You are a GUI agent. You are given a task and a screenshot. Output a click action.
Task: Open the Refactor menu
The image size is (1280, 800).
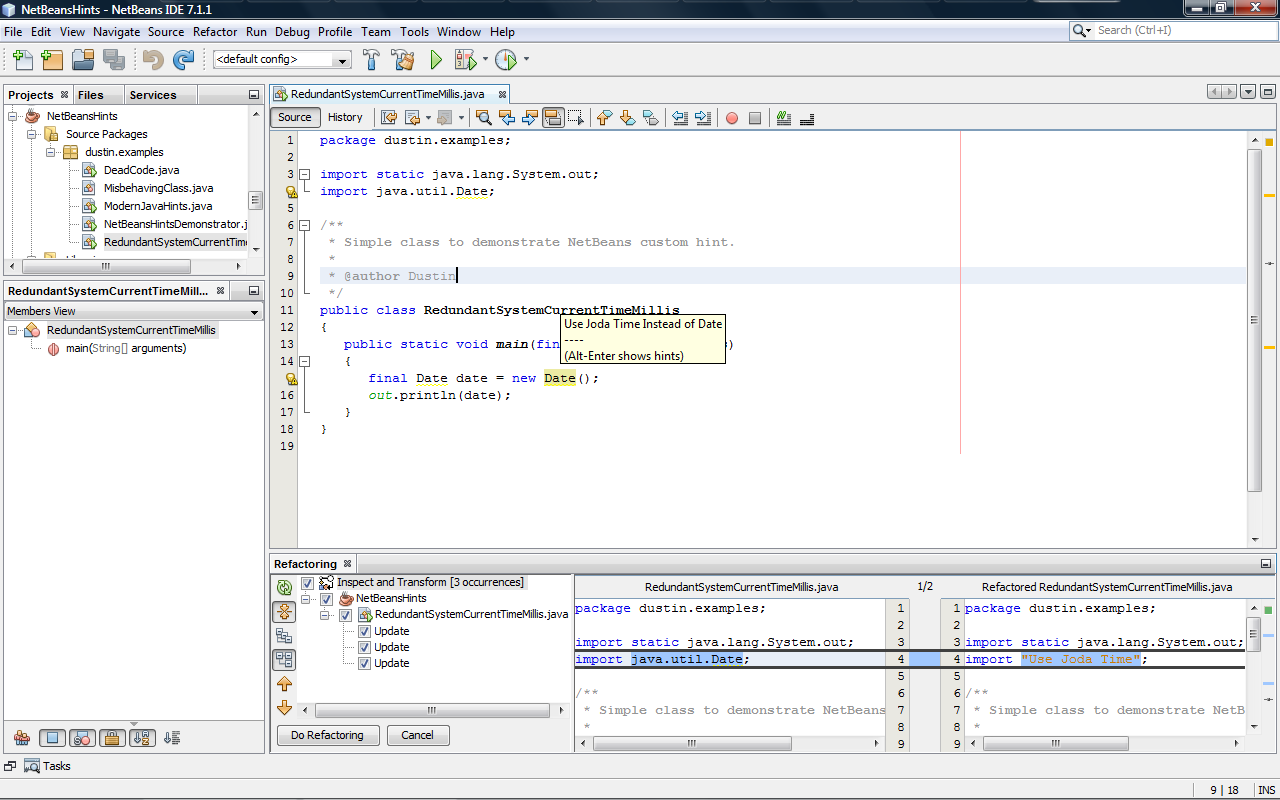click(x=215, y=32)
